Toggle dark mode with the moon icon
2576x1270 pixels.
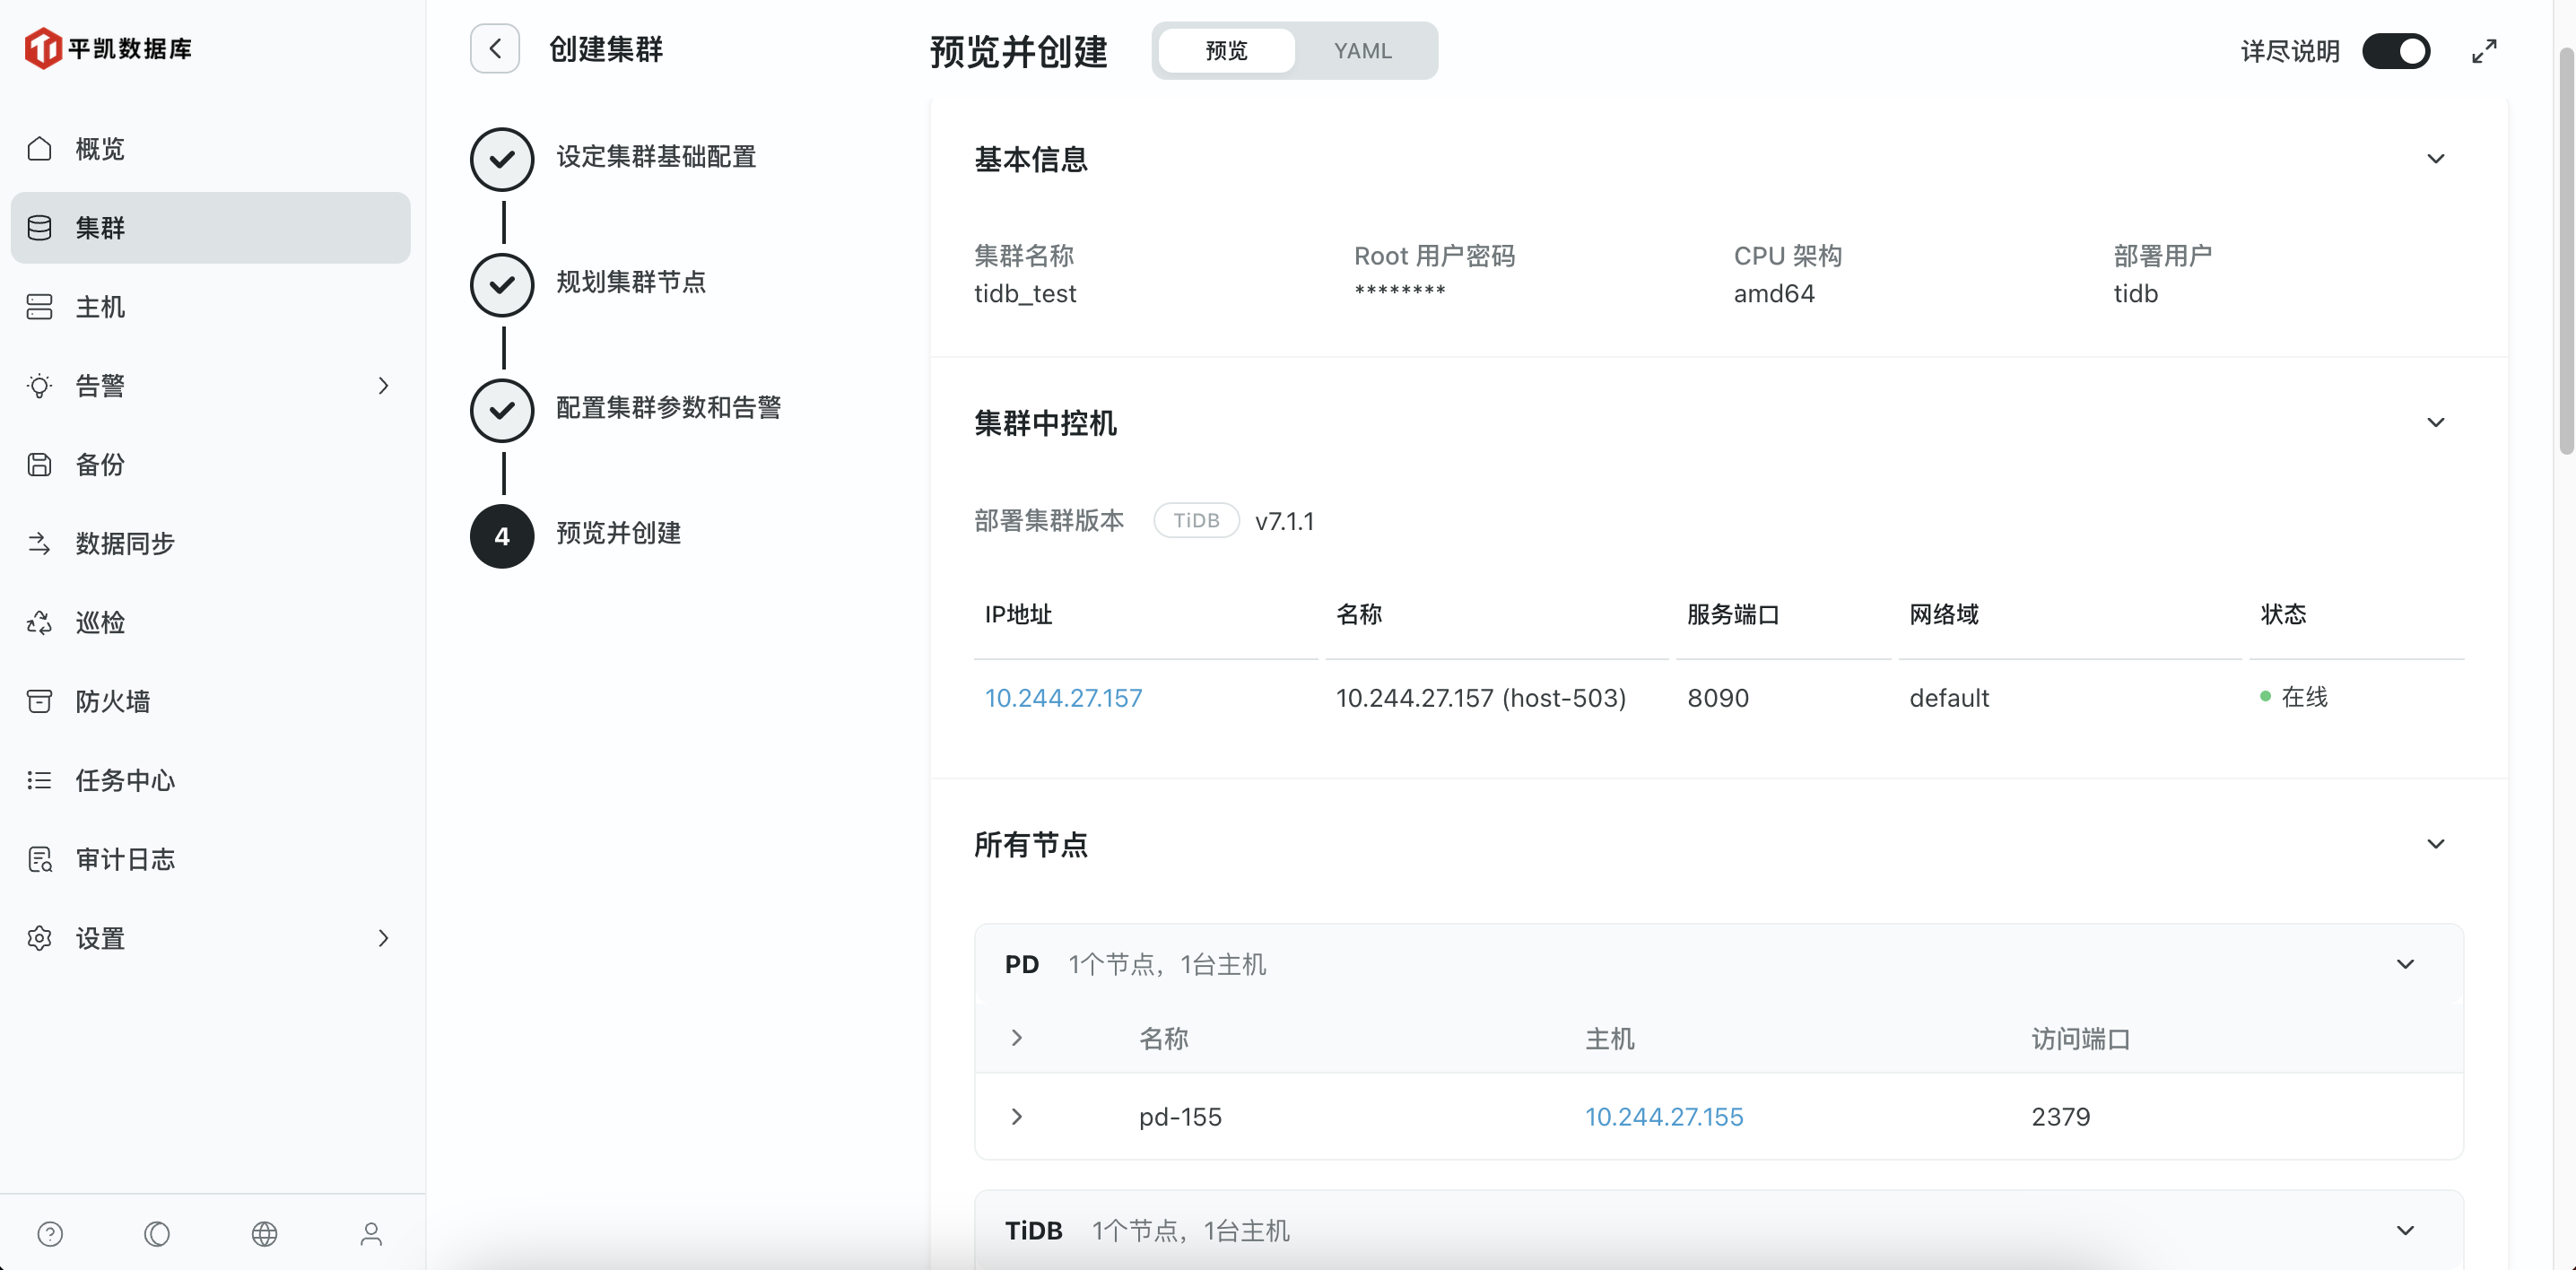[157, 1233]
